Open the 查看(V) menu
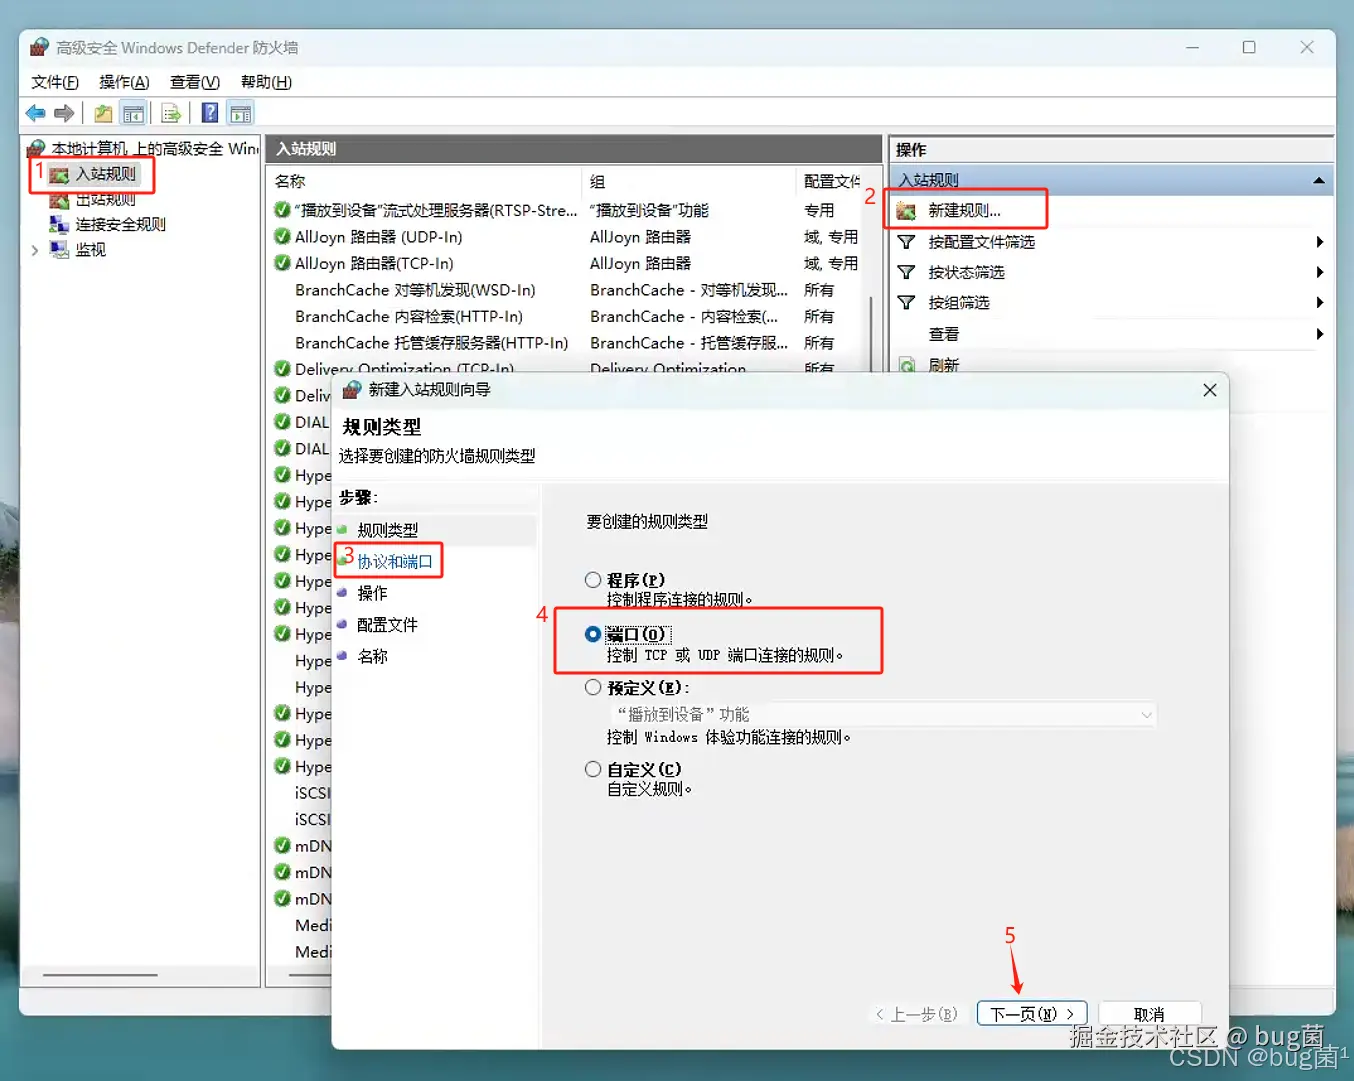This screenshot has height=1081, width=1354. [195, 82]
